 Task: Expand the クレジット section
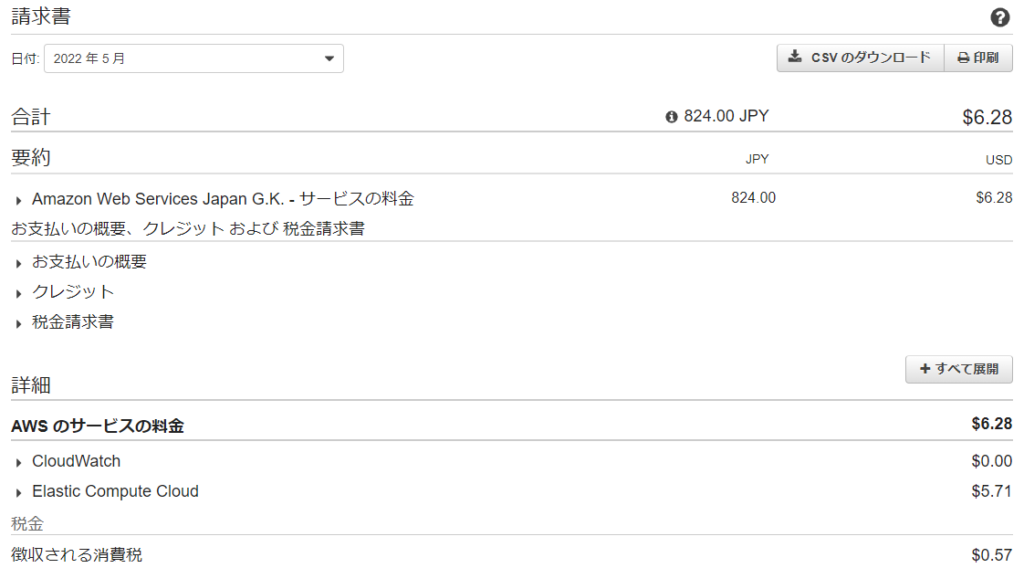point(19,293)
